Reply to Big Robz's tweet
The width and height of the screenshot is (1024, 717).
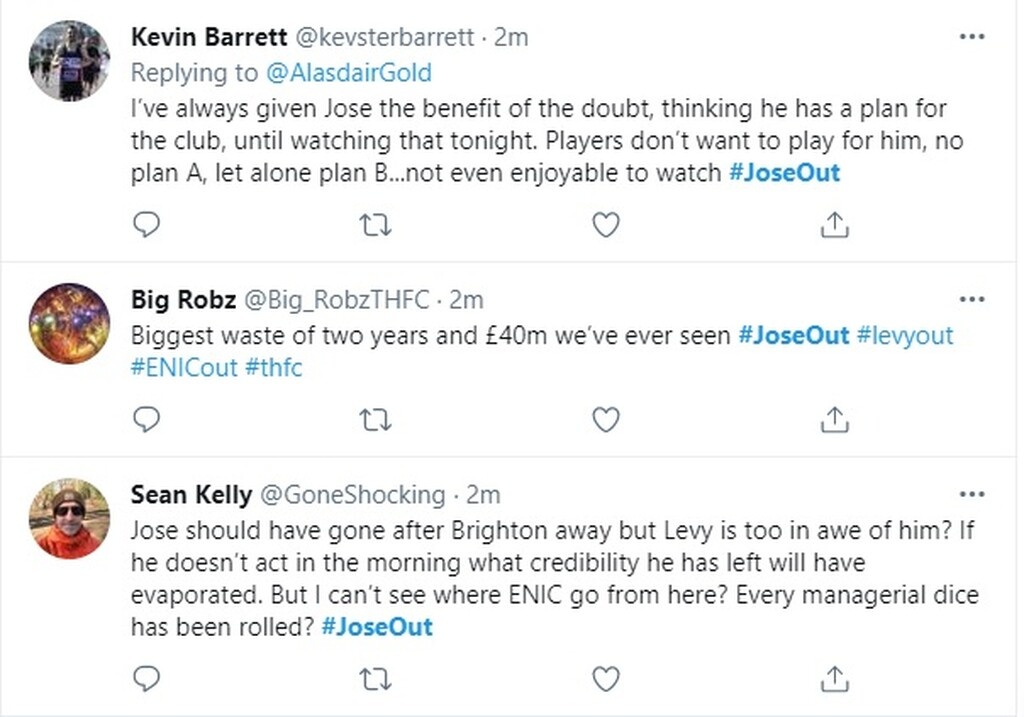(147, 421)
